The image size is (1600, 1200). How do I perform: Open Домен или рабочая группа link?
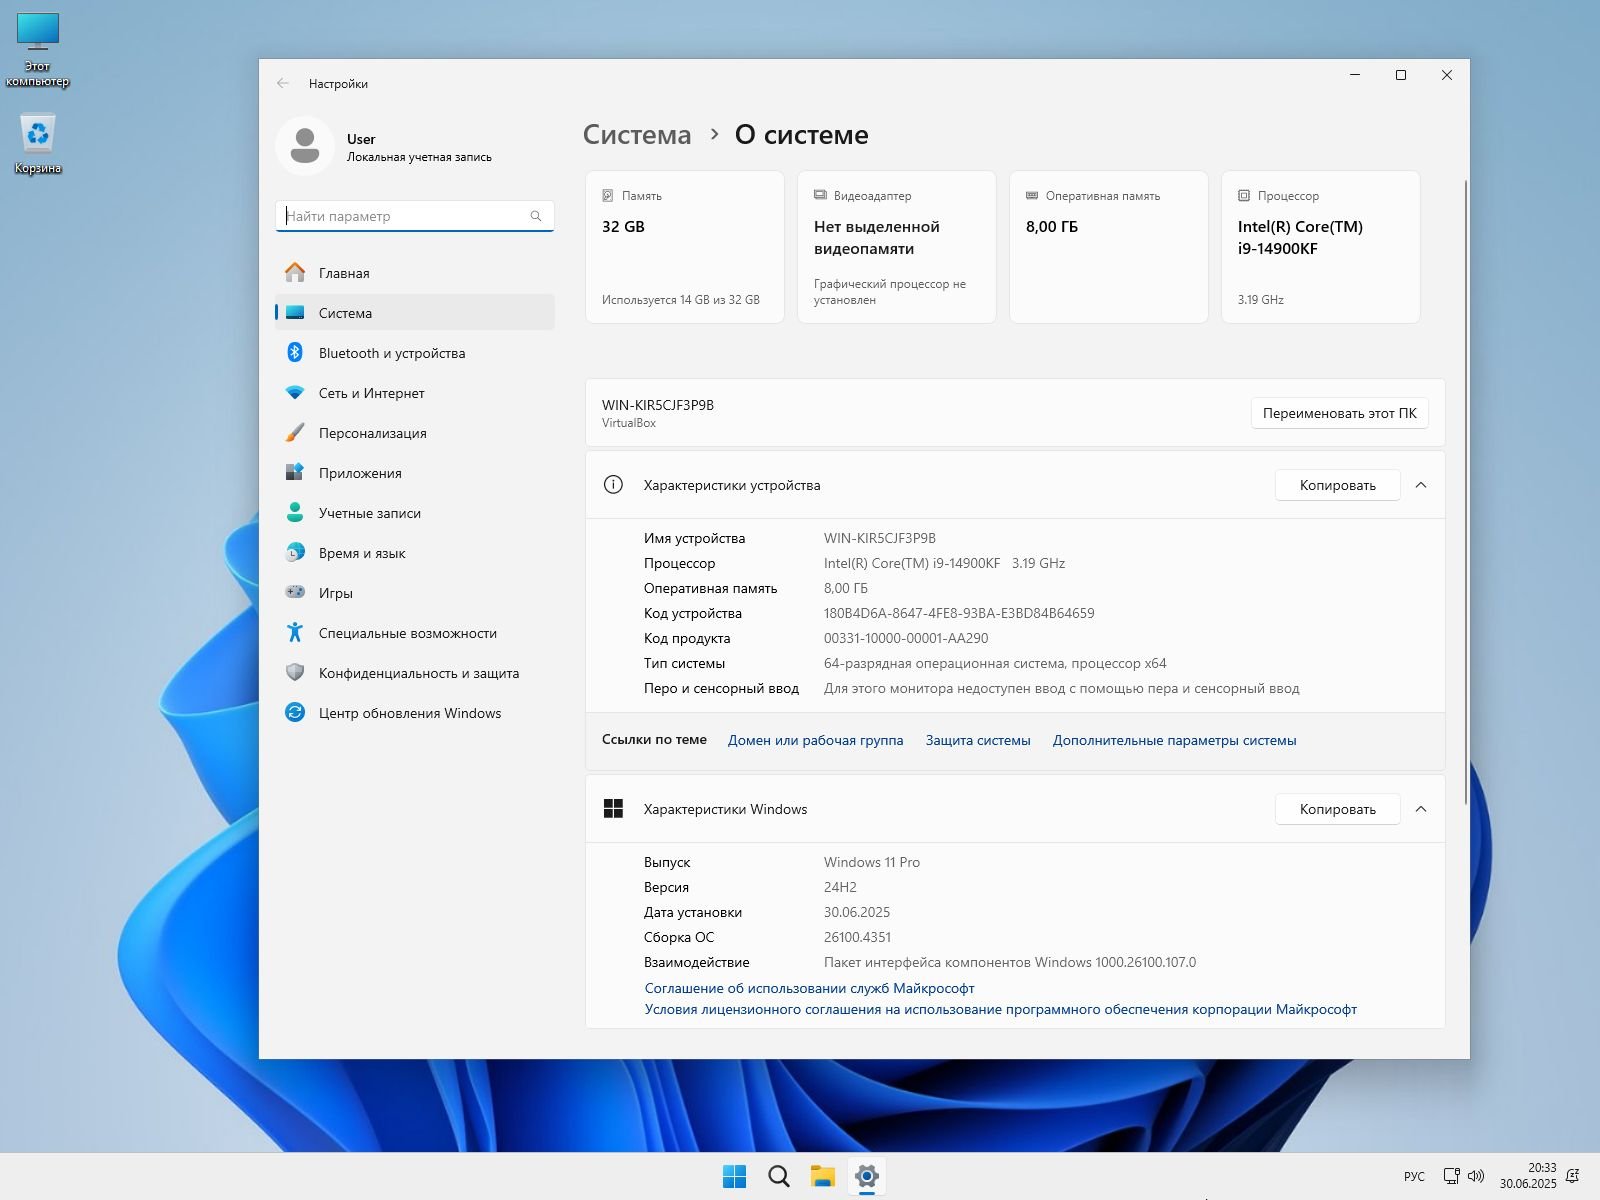click(815, 740)
